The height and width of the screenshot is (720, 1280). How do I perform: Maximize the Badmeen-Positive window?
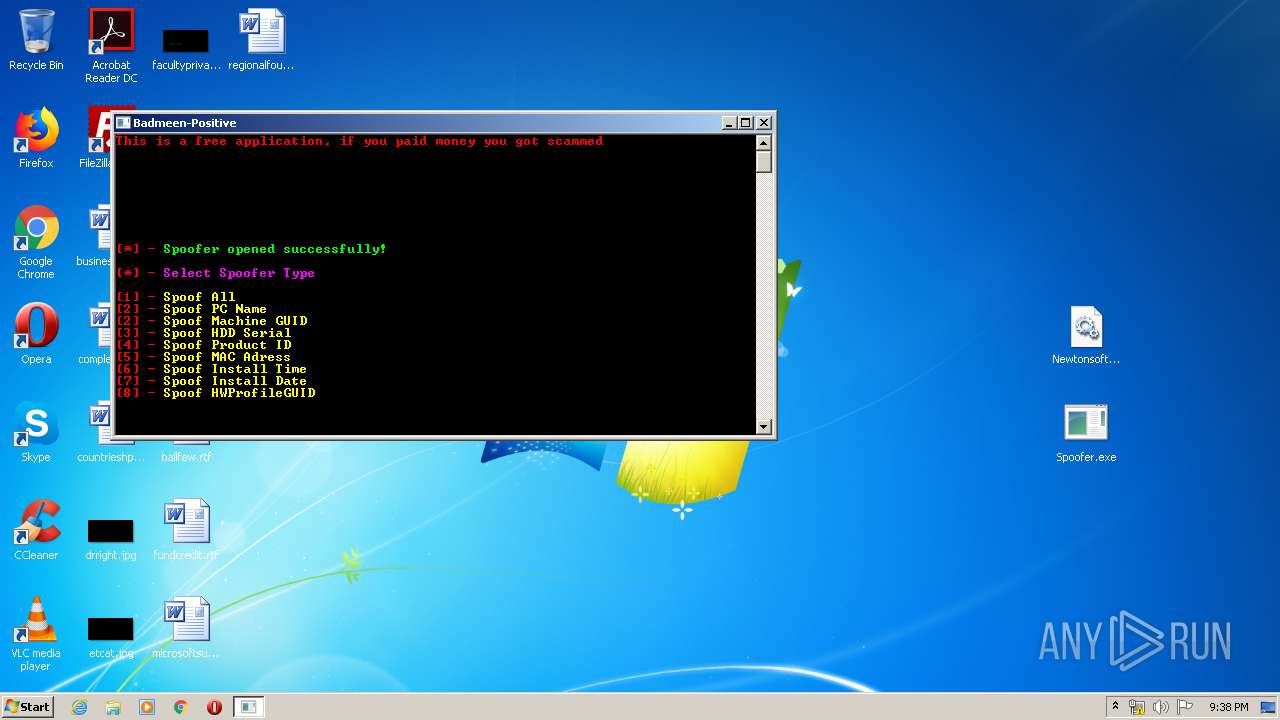[746, 123]
